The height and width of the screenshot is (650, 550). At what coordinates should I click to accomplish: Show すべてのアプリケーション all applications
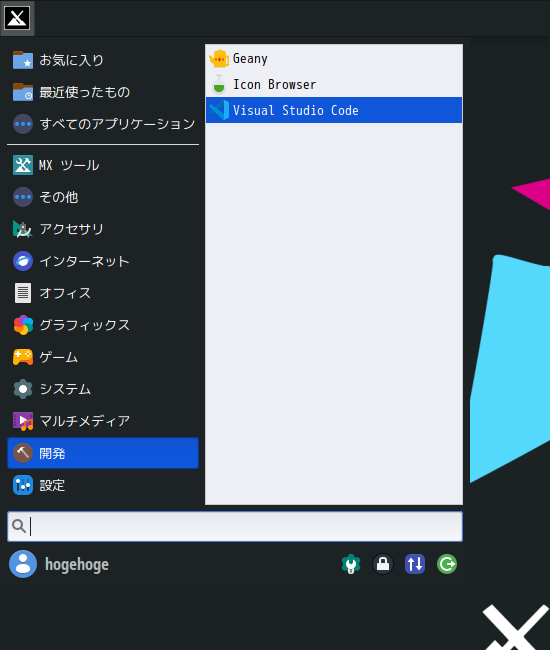coord(103,124)
